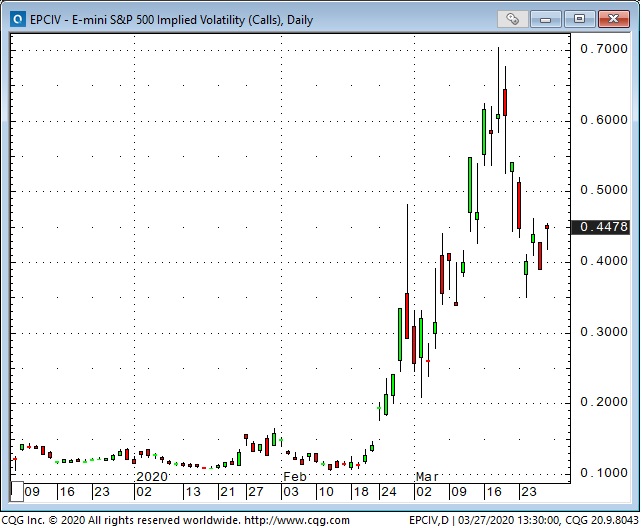Screen dimensions: 642x528
Task: Click the small box at time axis left corner
Action: point(17,491)
